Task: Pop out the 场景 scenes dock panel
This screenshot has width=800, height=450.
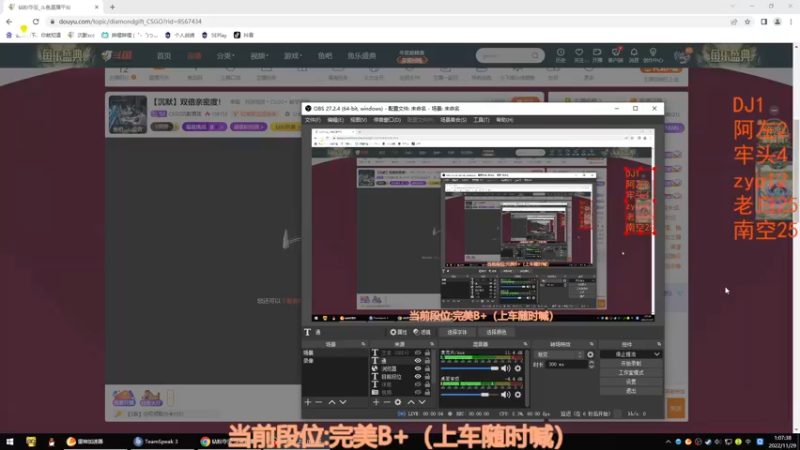Action: (x=363, y=344)
